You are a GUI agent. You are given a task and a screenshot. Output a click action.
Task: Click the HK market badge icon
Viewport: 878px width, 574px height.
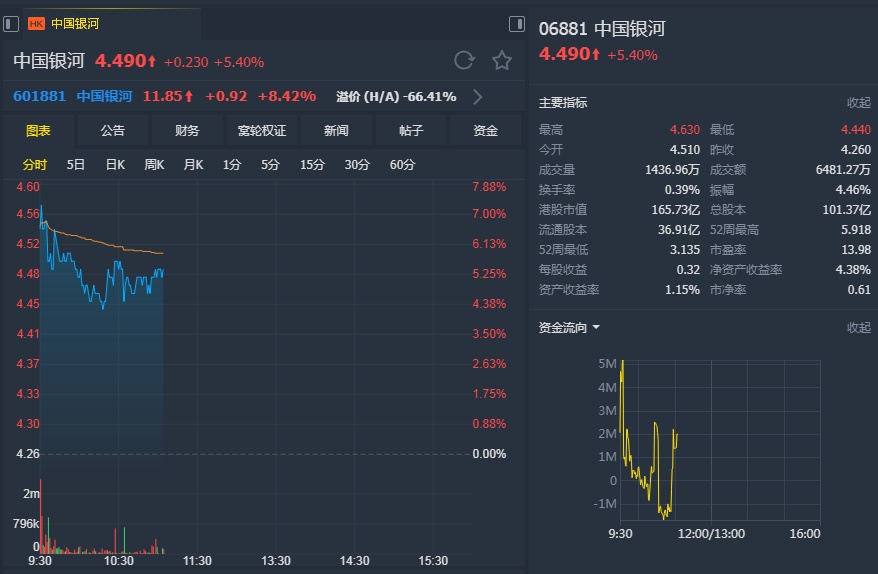[36, 23]
